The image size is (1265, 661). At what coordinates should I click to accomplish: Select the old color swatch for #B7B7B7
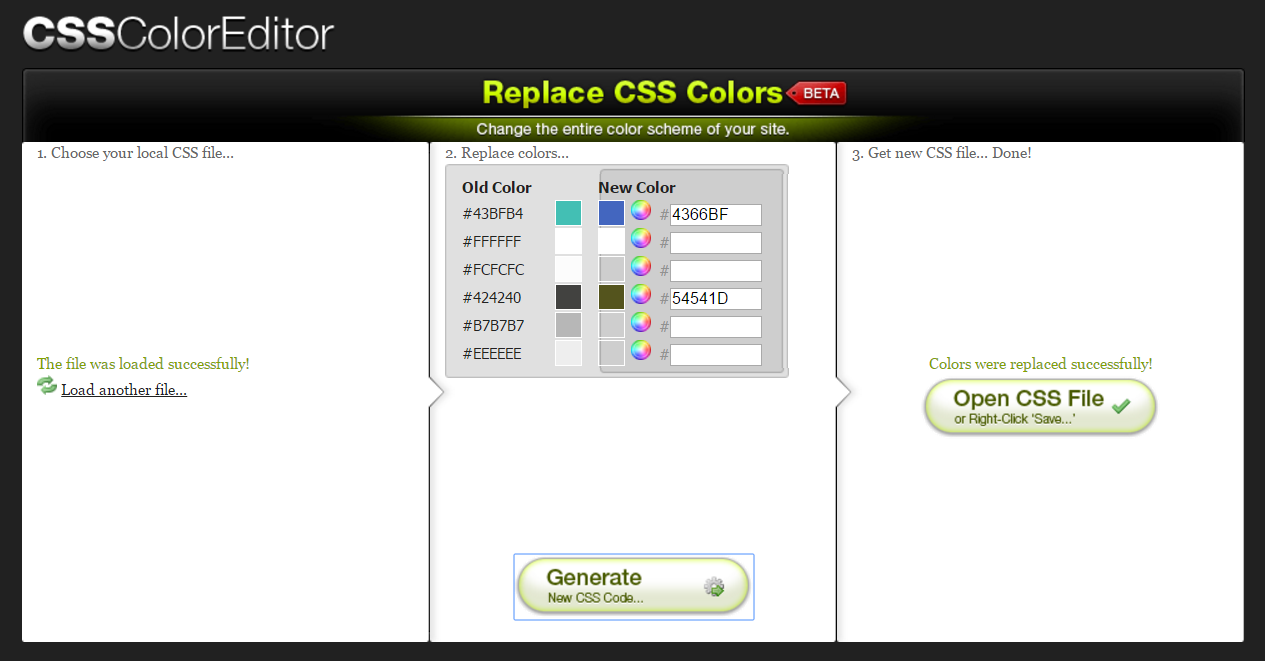coord(568,325)
